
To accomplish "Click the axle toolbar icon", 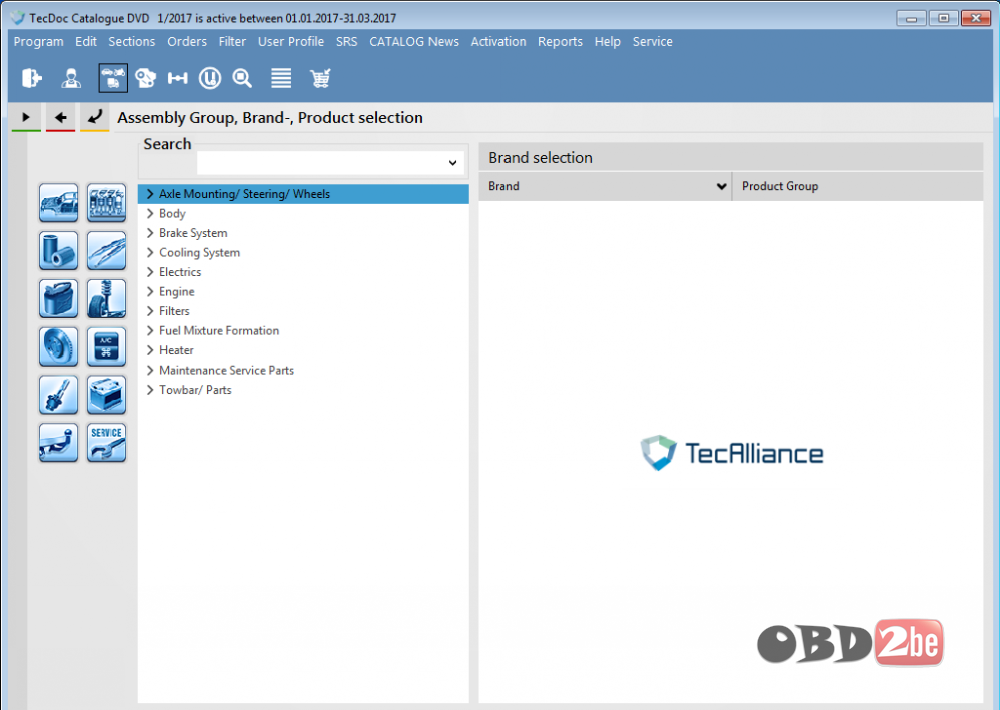I will pyautogui.click(x=177, y=78).
